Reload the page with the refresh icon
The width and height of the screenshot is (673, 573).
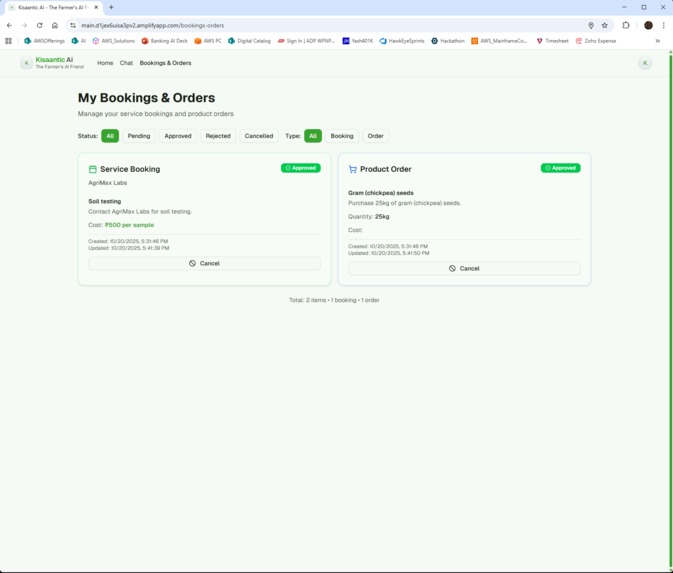point(39,25)
